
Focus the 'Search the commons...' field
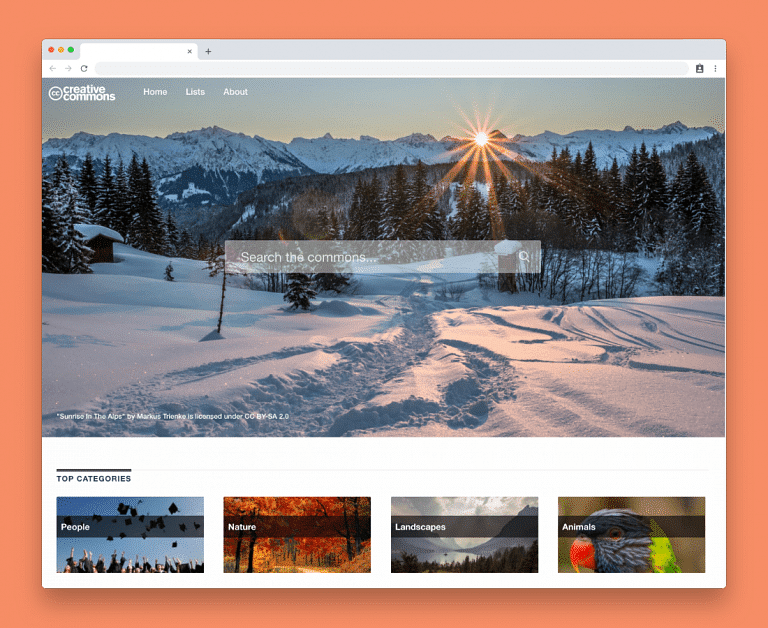(370, 257)
